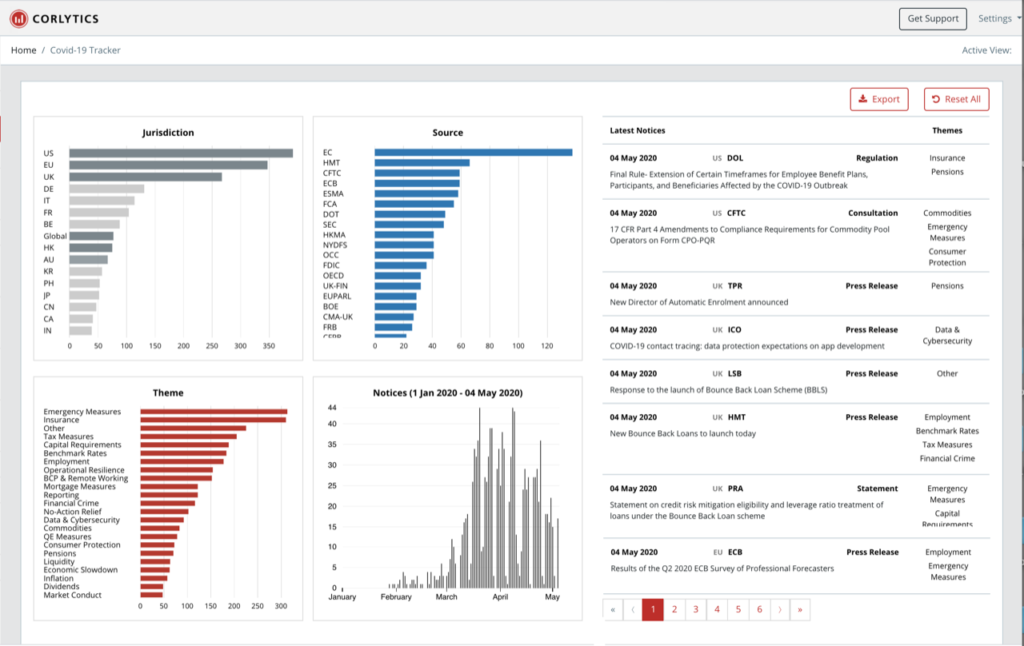Select the Insurance bar in Theme chart
1024x646 pixels.
tap(212, 420)
